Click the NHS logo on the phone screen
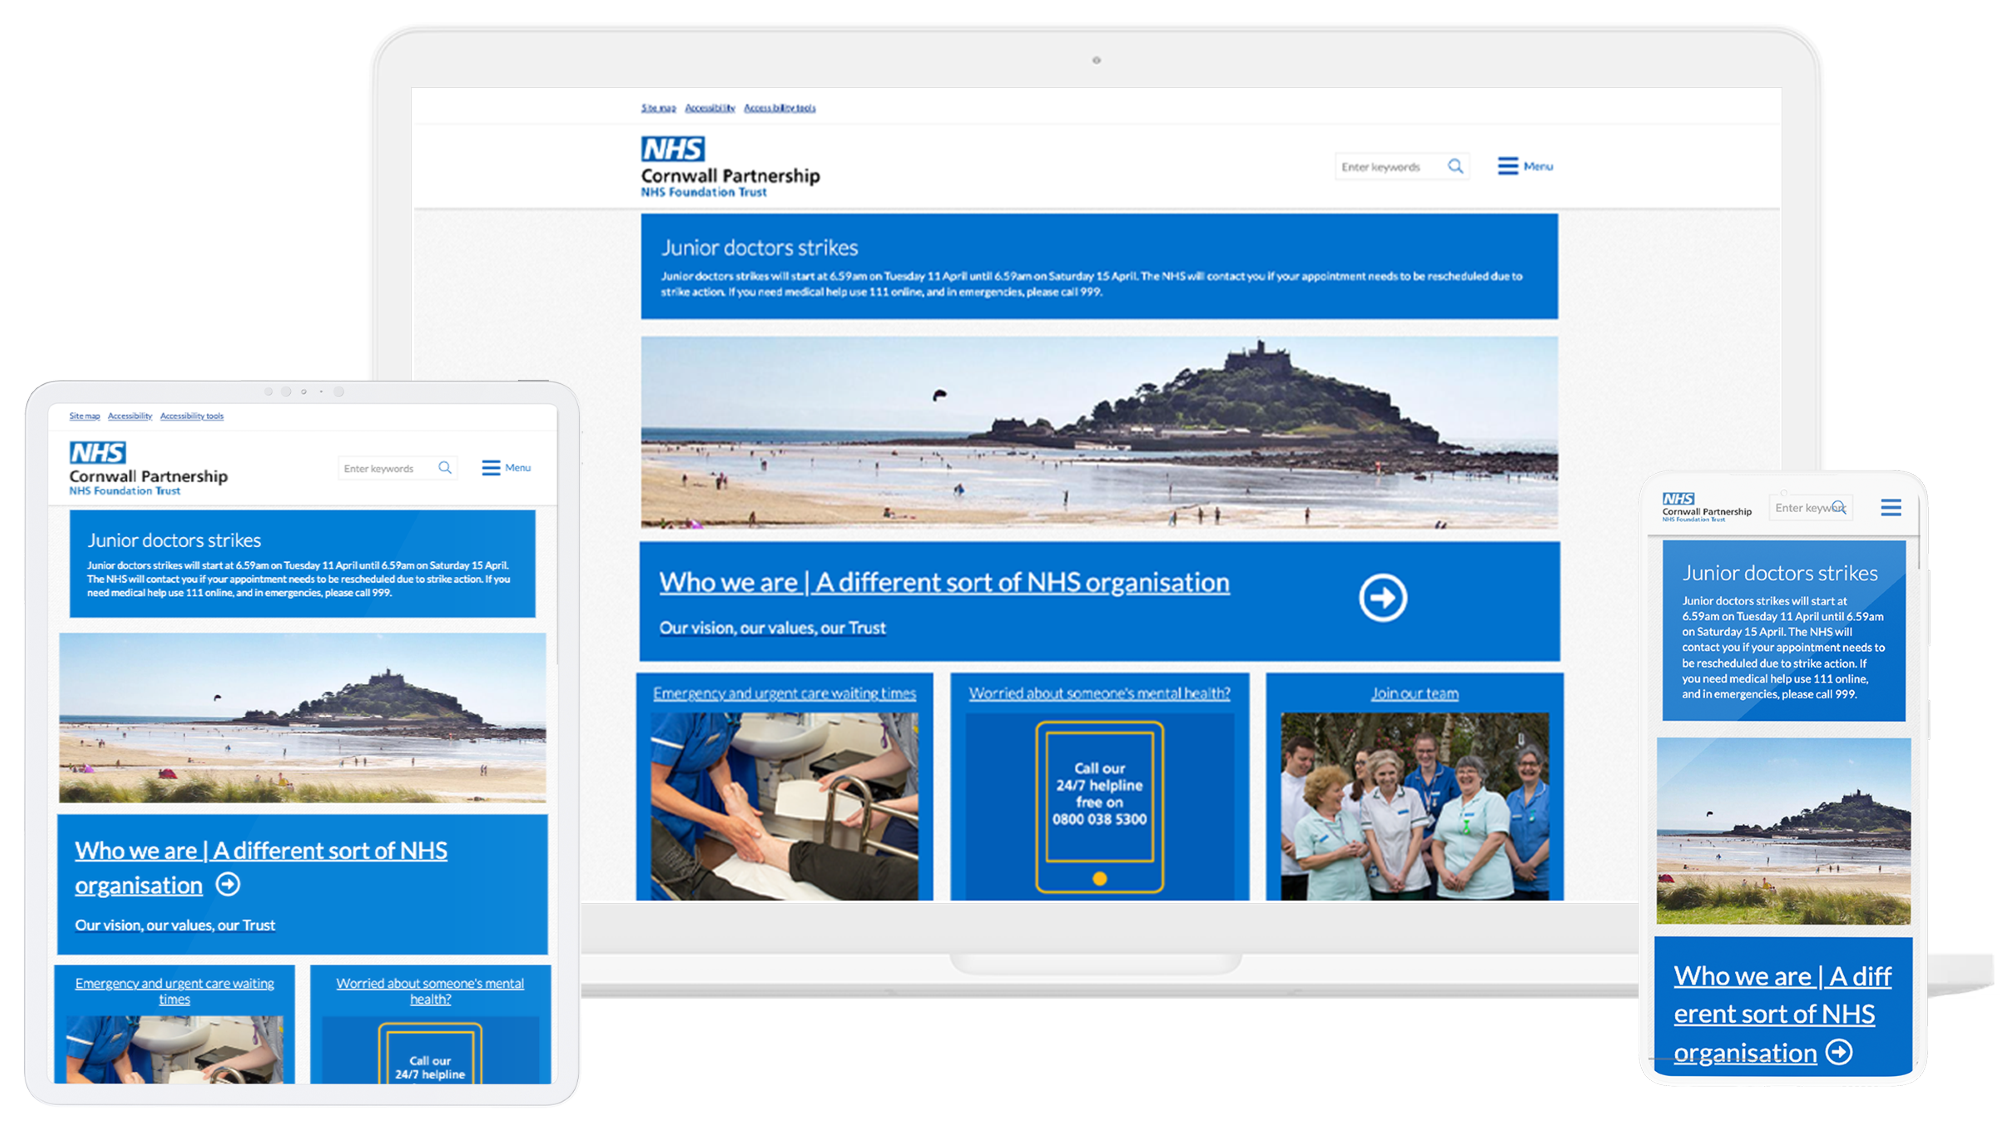2000x1128 pixels. 1678,498
